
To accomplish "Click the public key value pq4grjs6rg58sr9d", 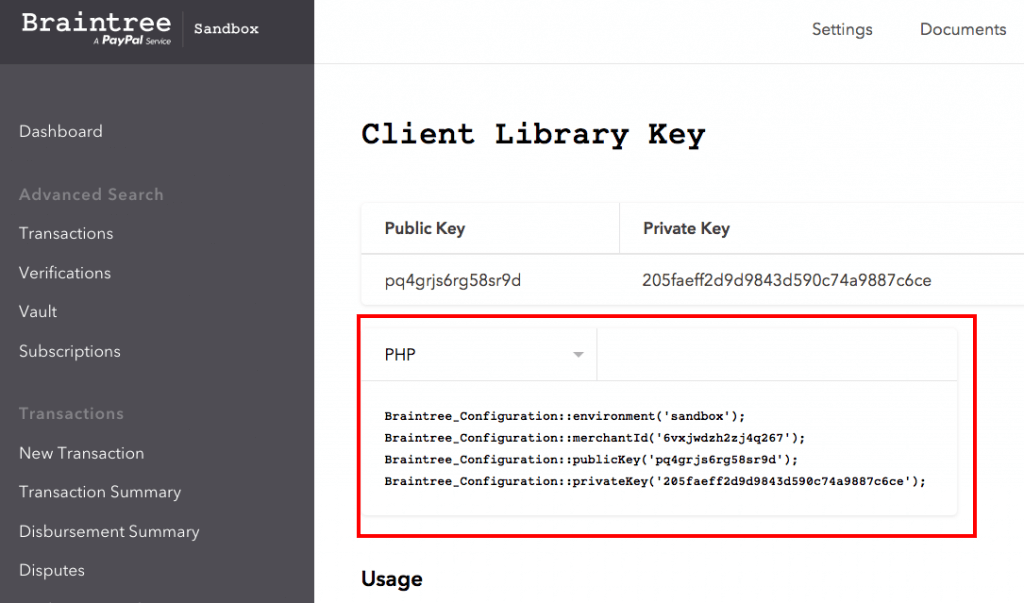I will pos(450,280).
